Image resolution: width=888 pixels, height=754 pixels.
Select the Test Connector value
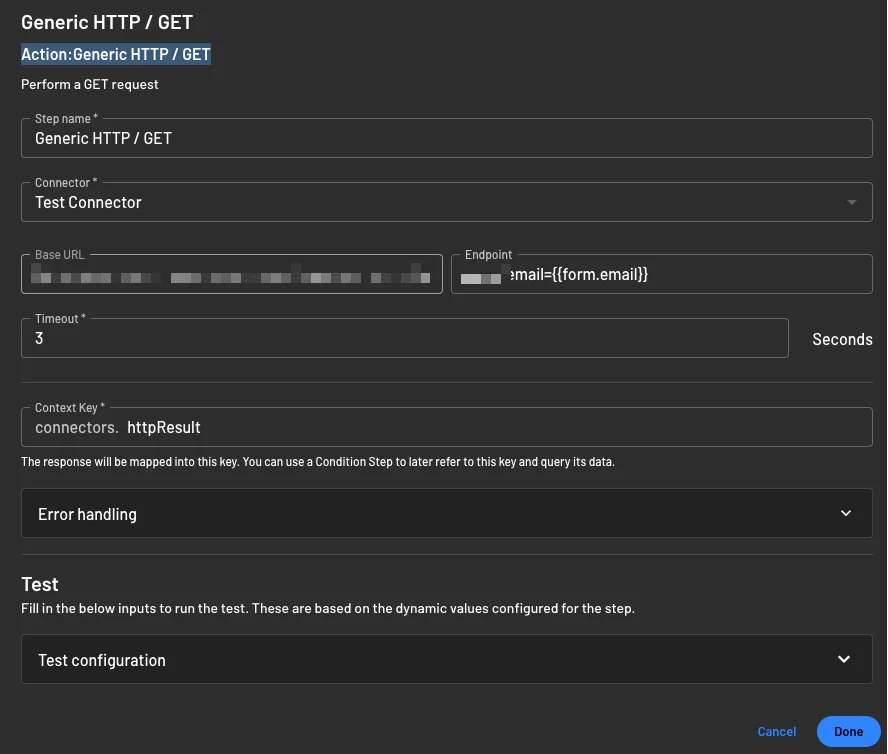(x=88, y=201)
